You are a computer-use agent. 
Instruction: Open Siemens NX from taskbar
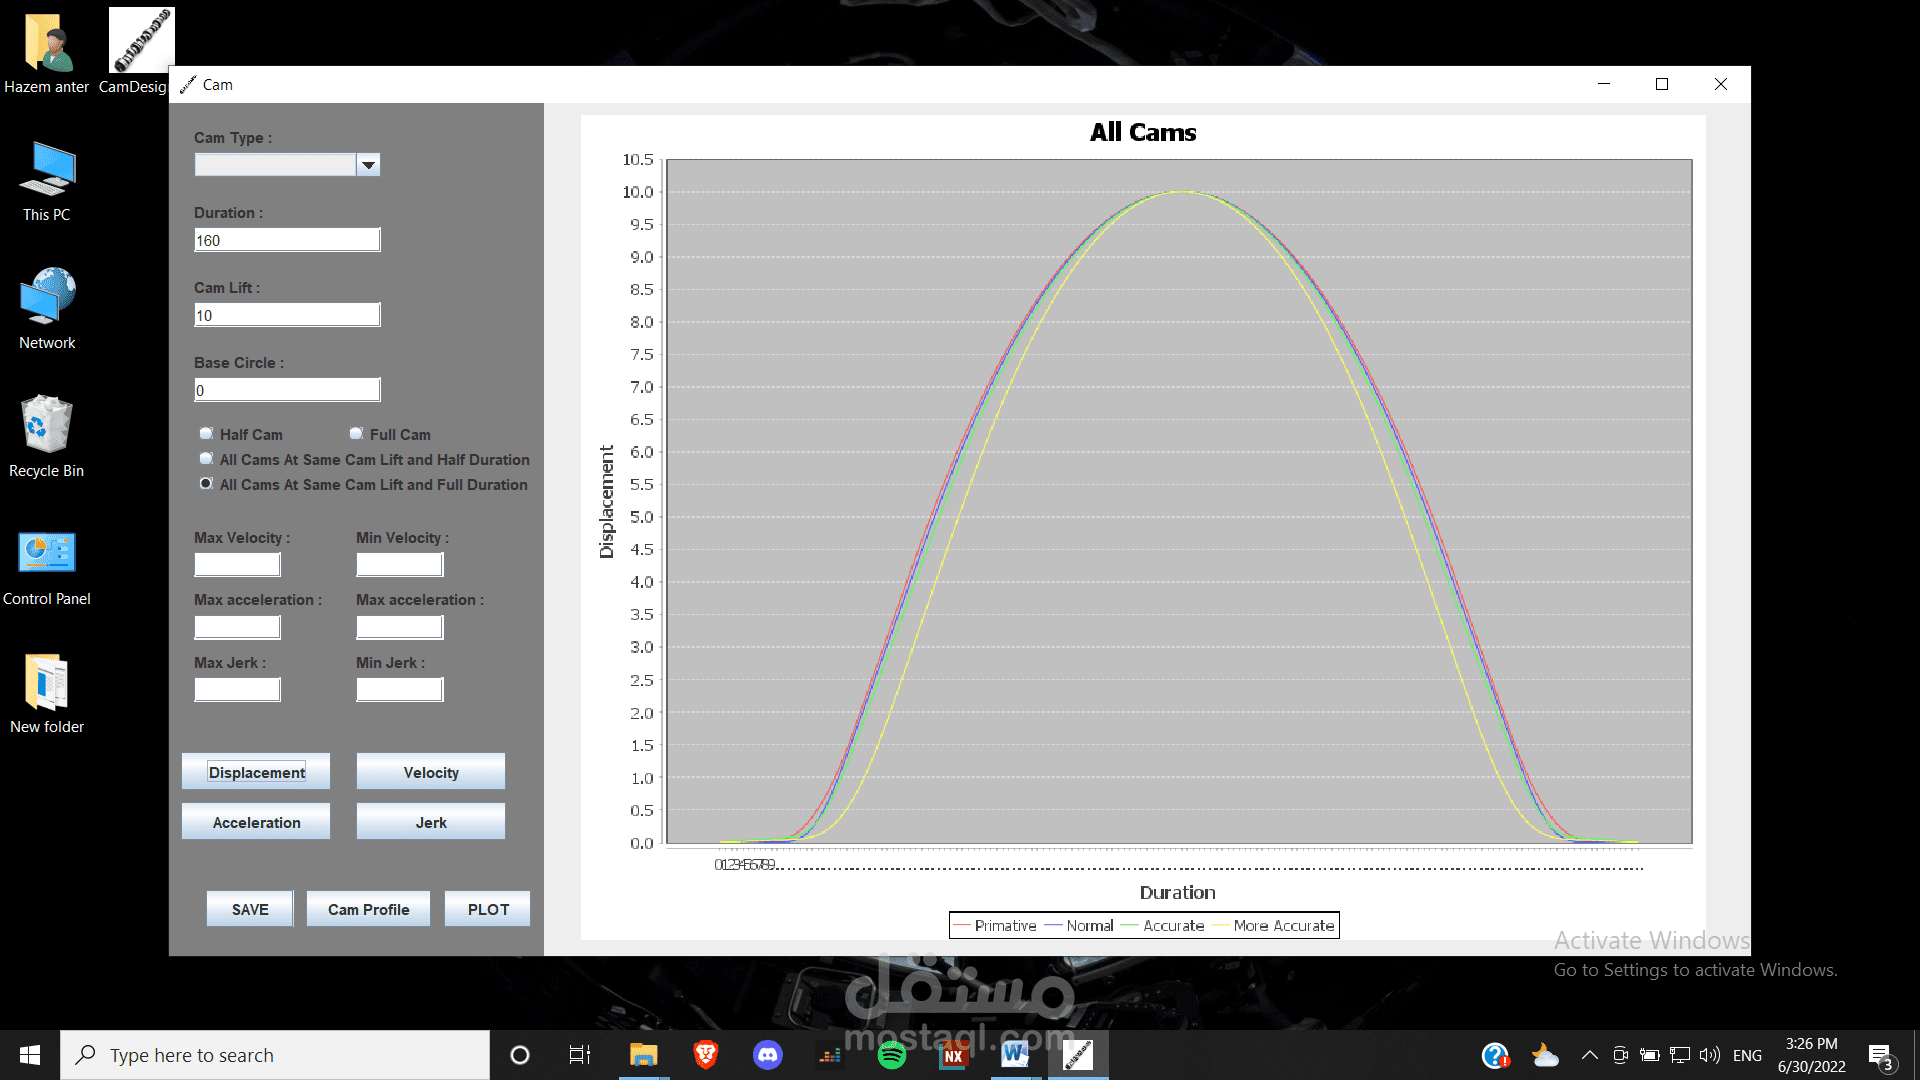point(954,1055)
